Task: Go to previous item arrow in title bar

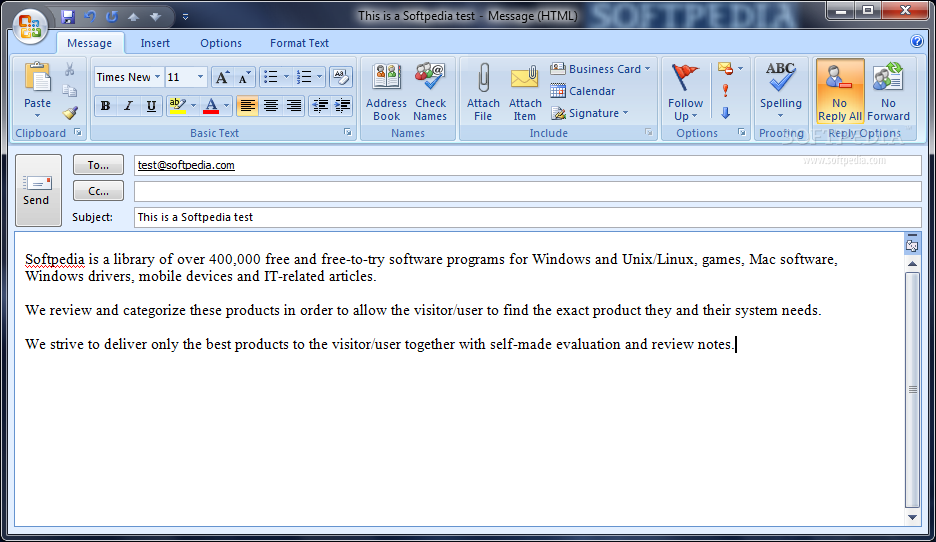Action: pos(133,17)
